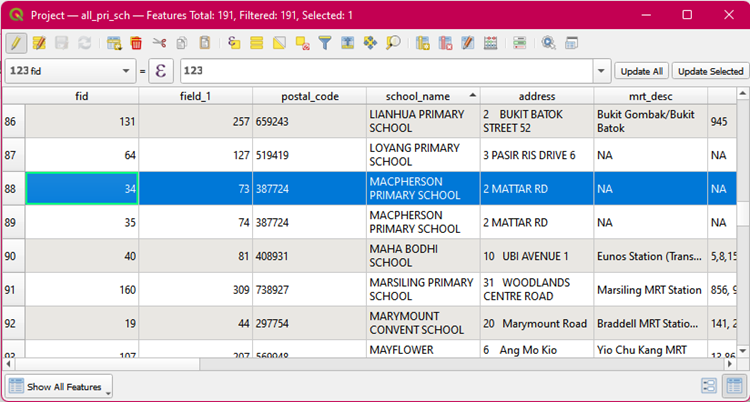
Task: Click the Invert selection icon
Action: 279,43
